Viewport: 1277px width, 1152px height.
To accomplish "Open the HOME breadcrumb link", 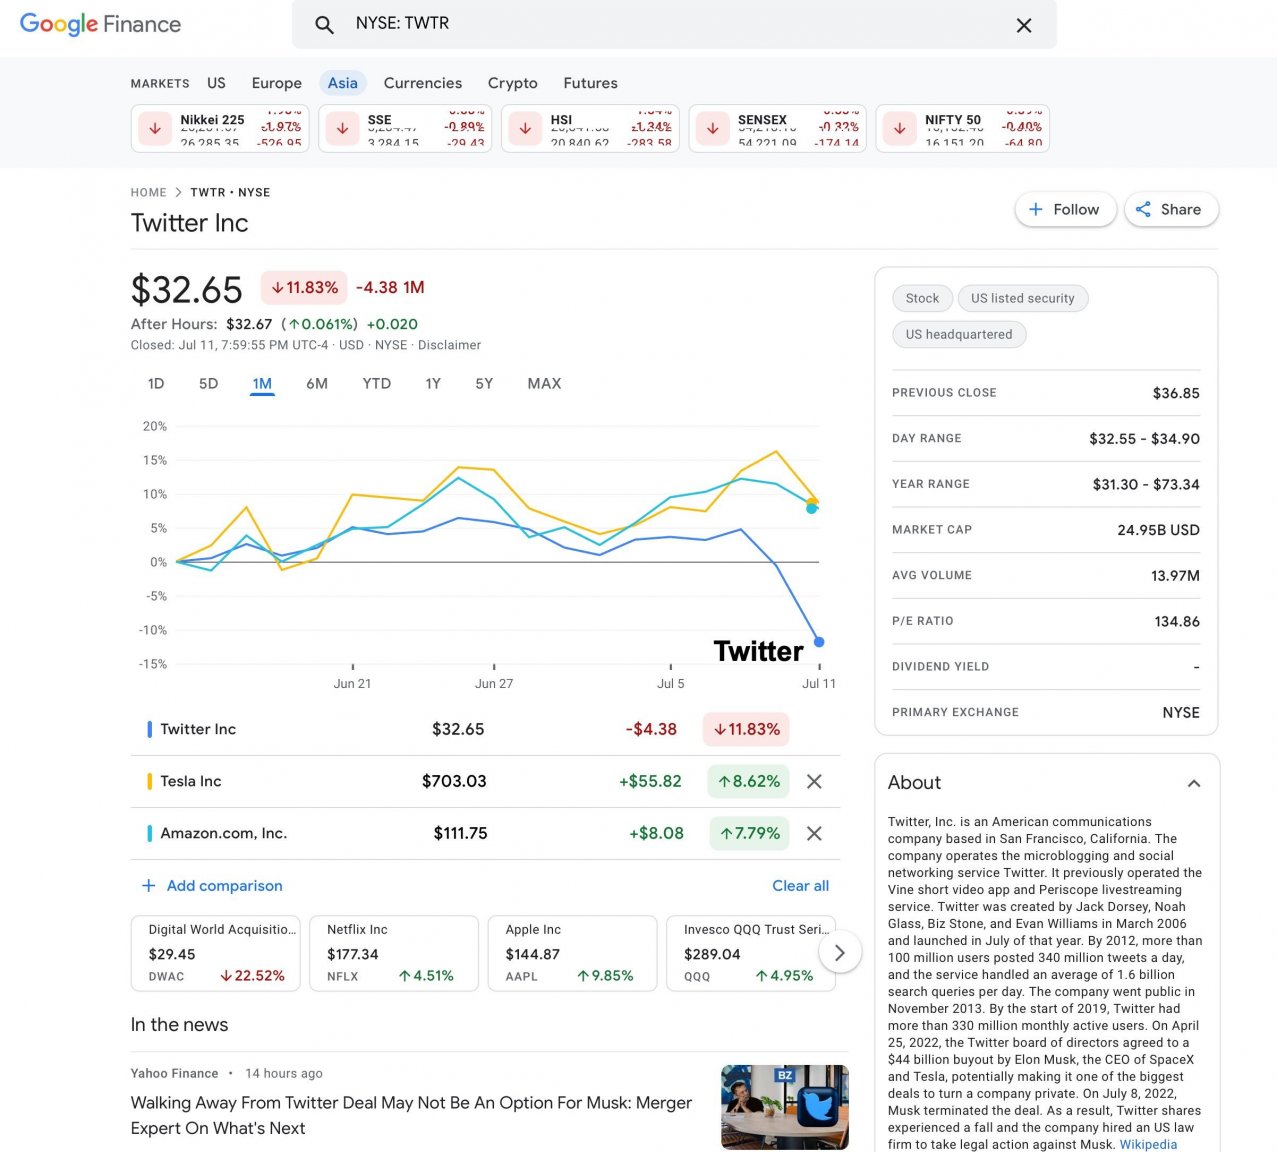I will [149, 192].
